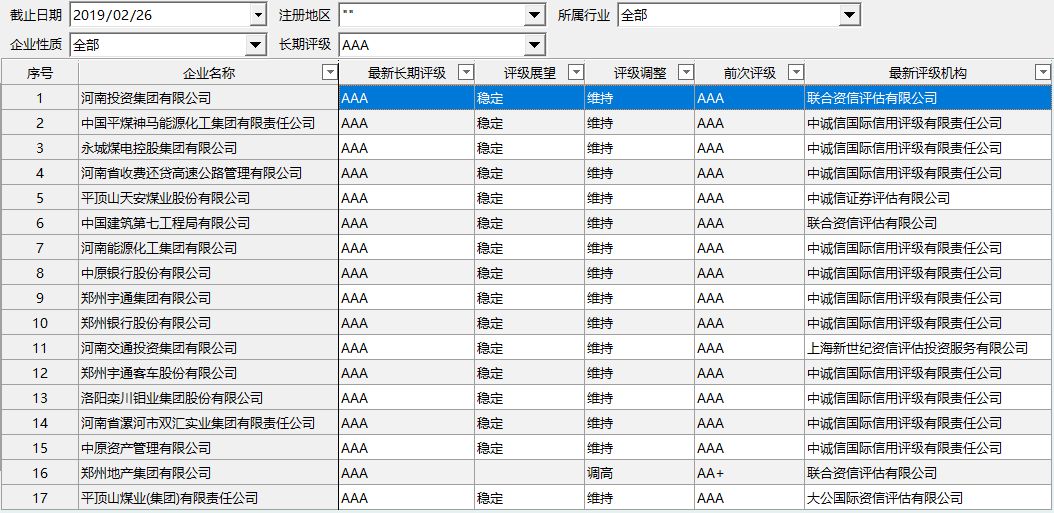The height and width of the screenshot is (513, 1054).
Task: Open the 长期评级 dropdown arrow
Action: pos(534,45)
